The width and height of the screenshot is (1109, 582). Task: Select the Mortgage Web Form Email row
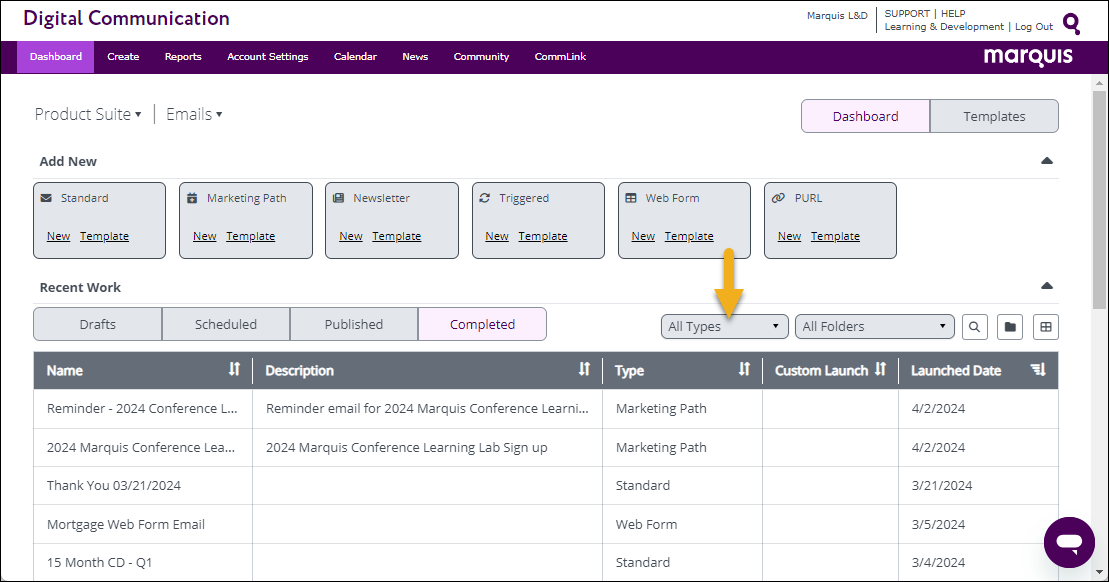pyautogui.click(x=545, y=525)
